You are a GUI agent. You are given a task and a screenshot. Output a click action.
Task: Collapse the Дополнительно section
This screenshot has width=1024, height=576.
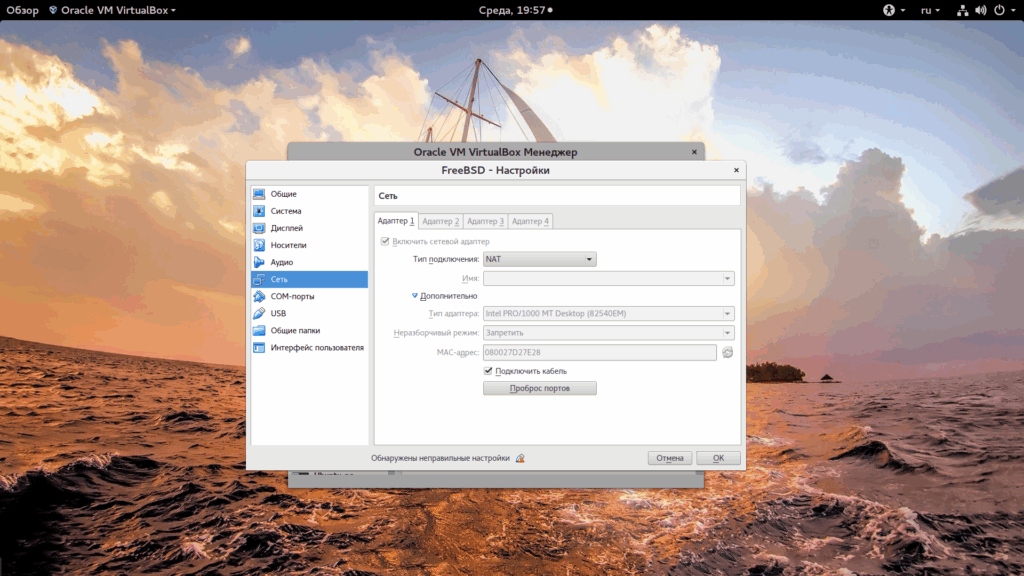[x=444, y=296]
